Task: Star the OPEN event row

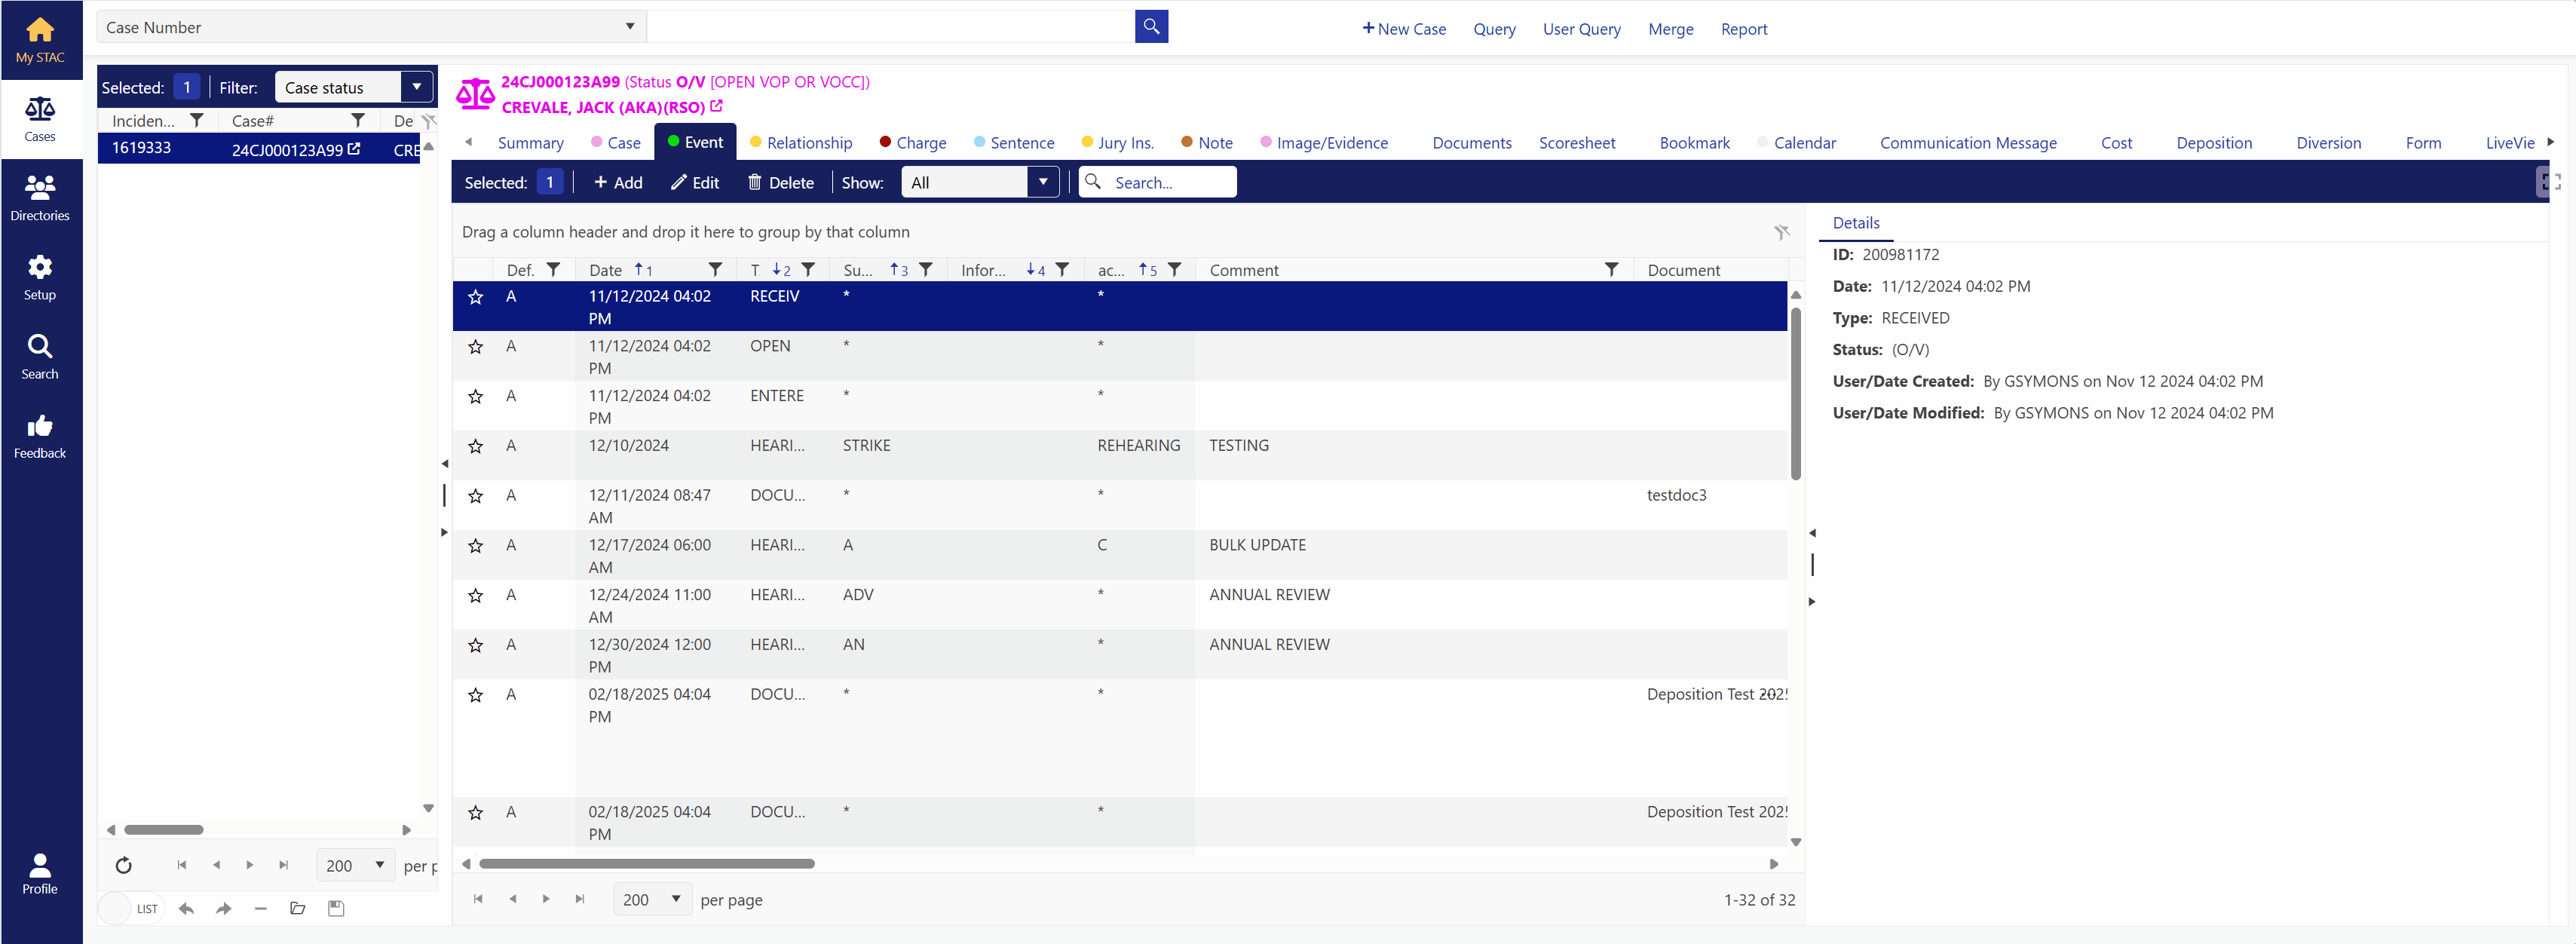Action: coord(476,347)
